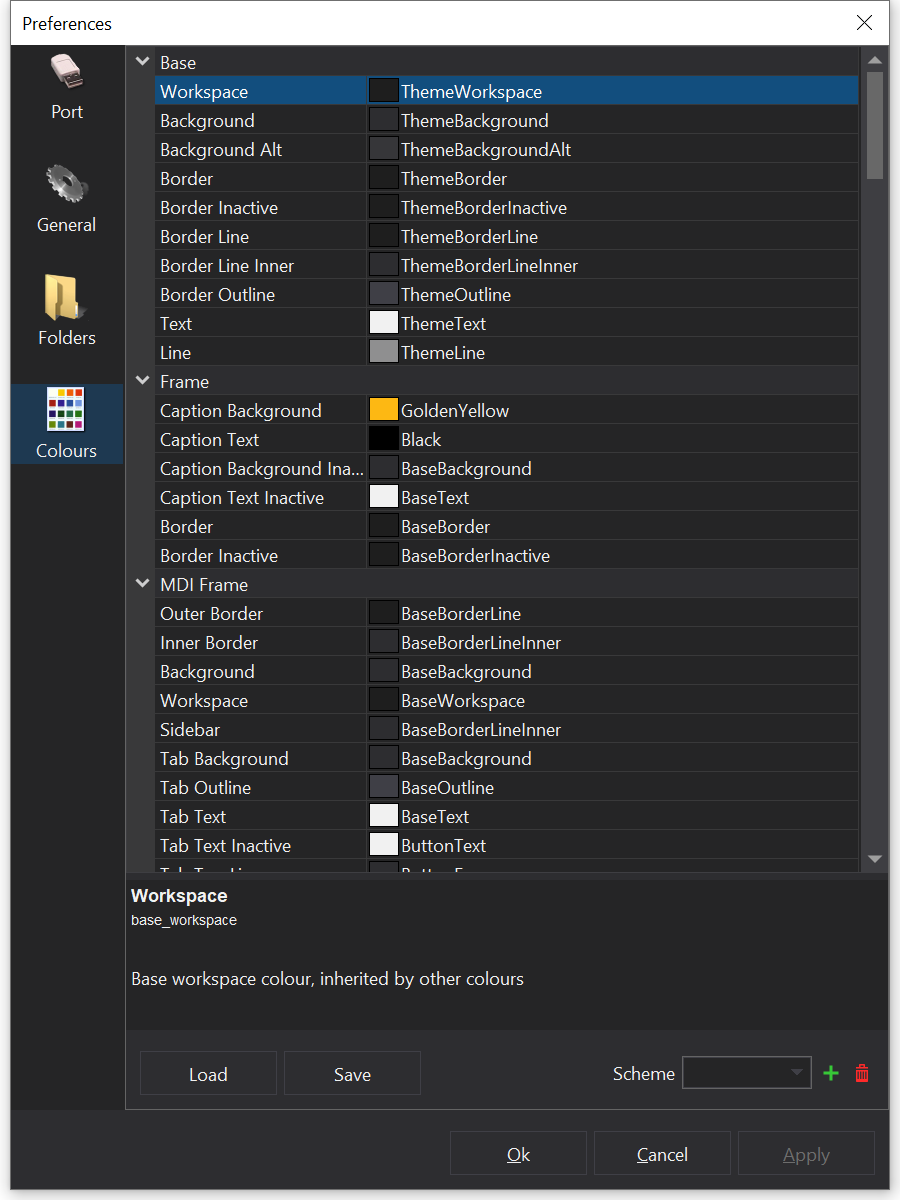The height and width of the screenshot is (1200, 900).
Task: Click the scrollbar down arrow
Action: [x=875, y=858]
